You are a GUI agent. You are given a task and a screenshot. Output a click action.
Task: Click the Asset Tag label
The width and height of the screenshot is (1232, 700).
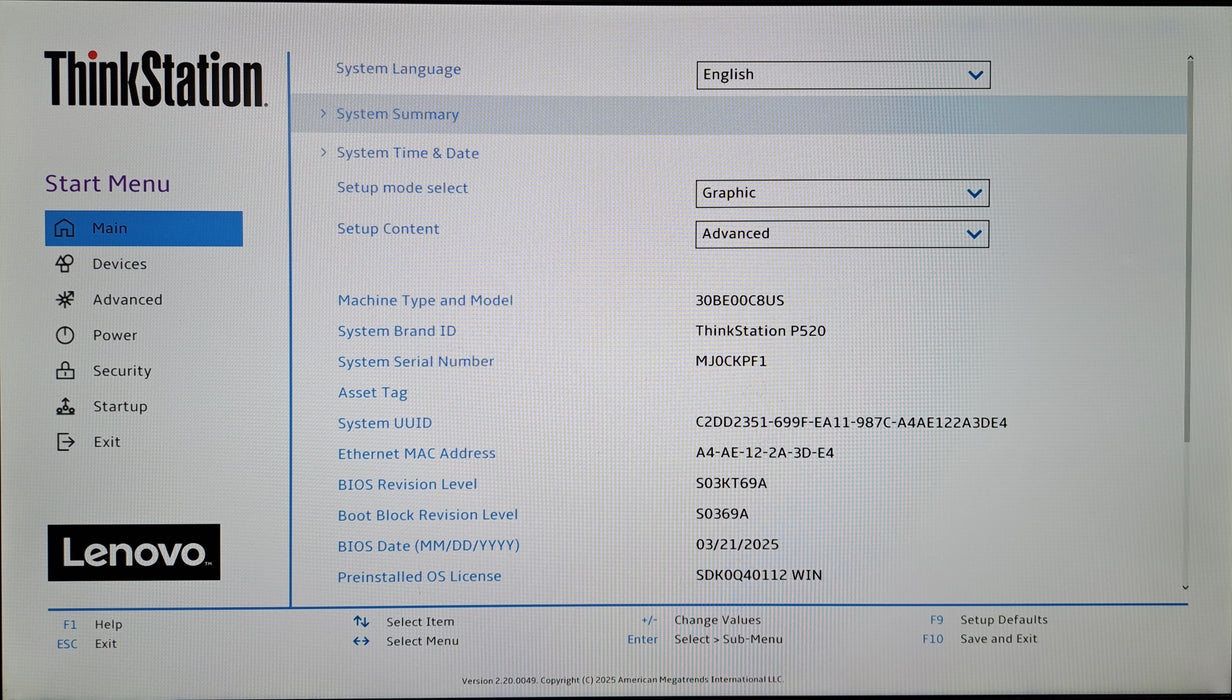(x=372, y=393)
